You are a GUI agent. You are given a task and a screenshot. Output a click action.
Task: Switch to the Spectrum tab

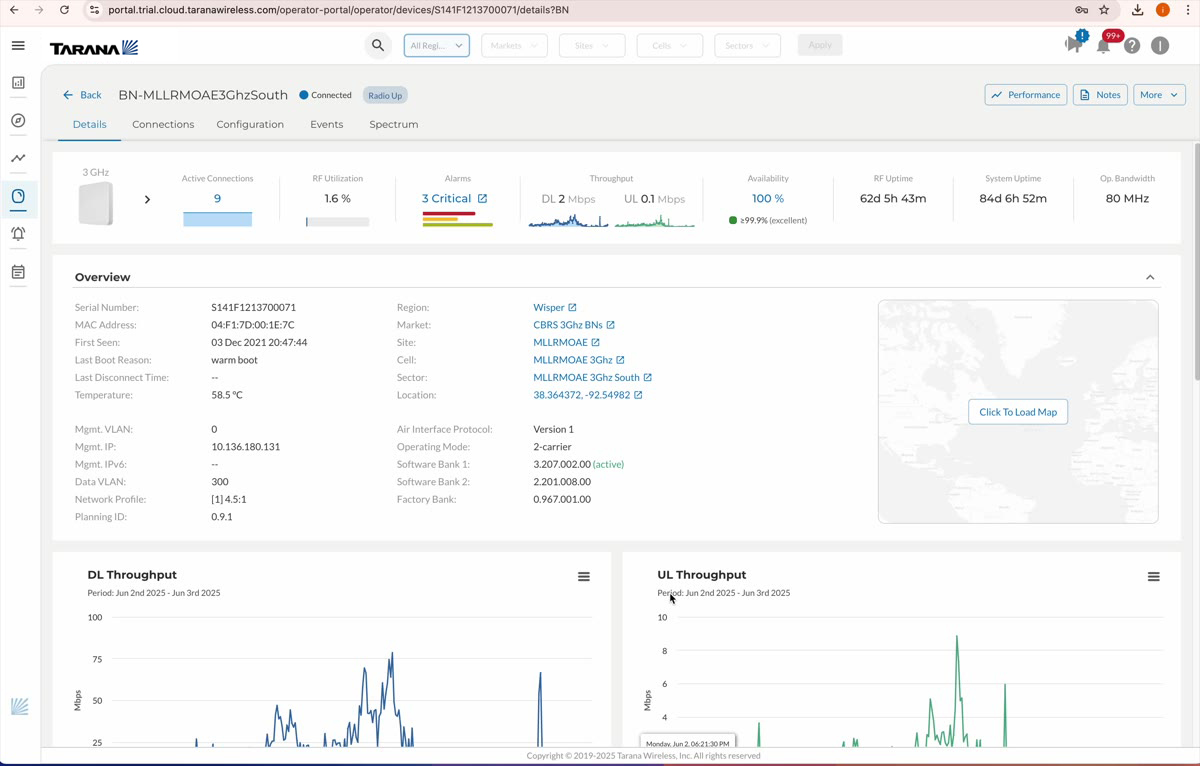click(x=393, y=124)
